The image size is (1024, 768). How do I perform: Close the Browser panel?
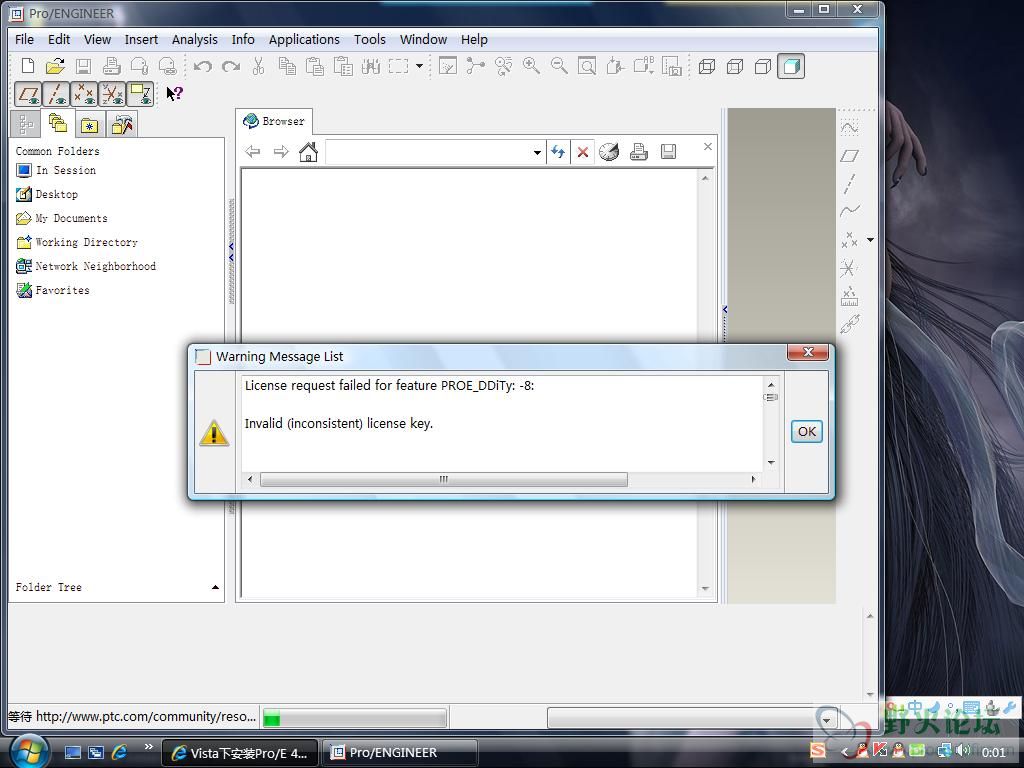tap(707, 146)
